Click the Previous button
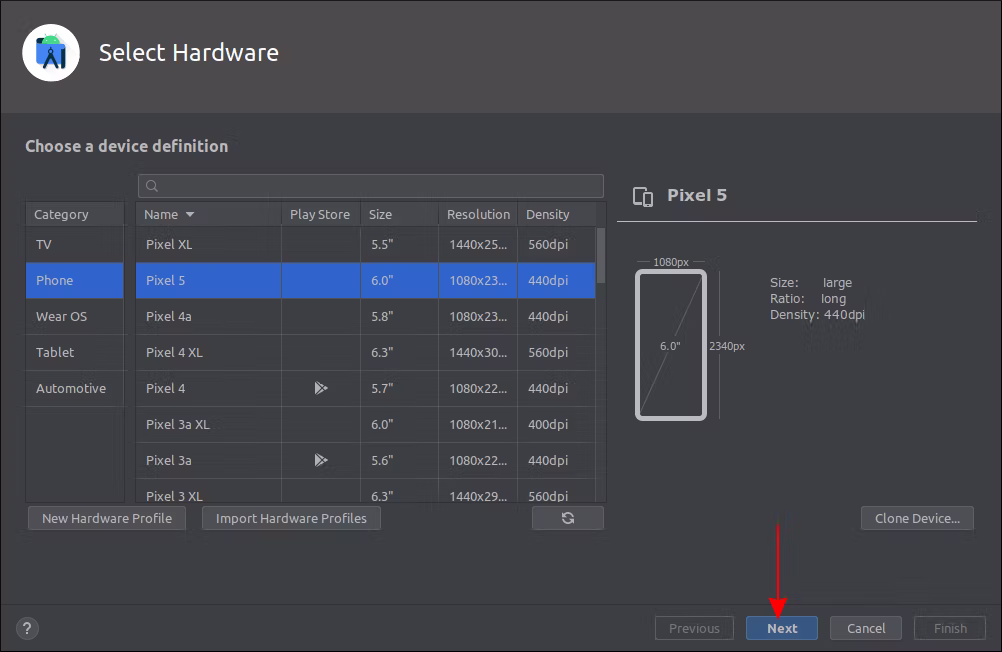 pyautogui.click(x=694, y=628)
